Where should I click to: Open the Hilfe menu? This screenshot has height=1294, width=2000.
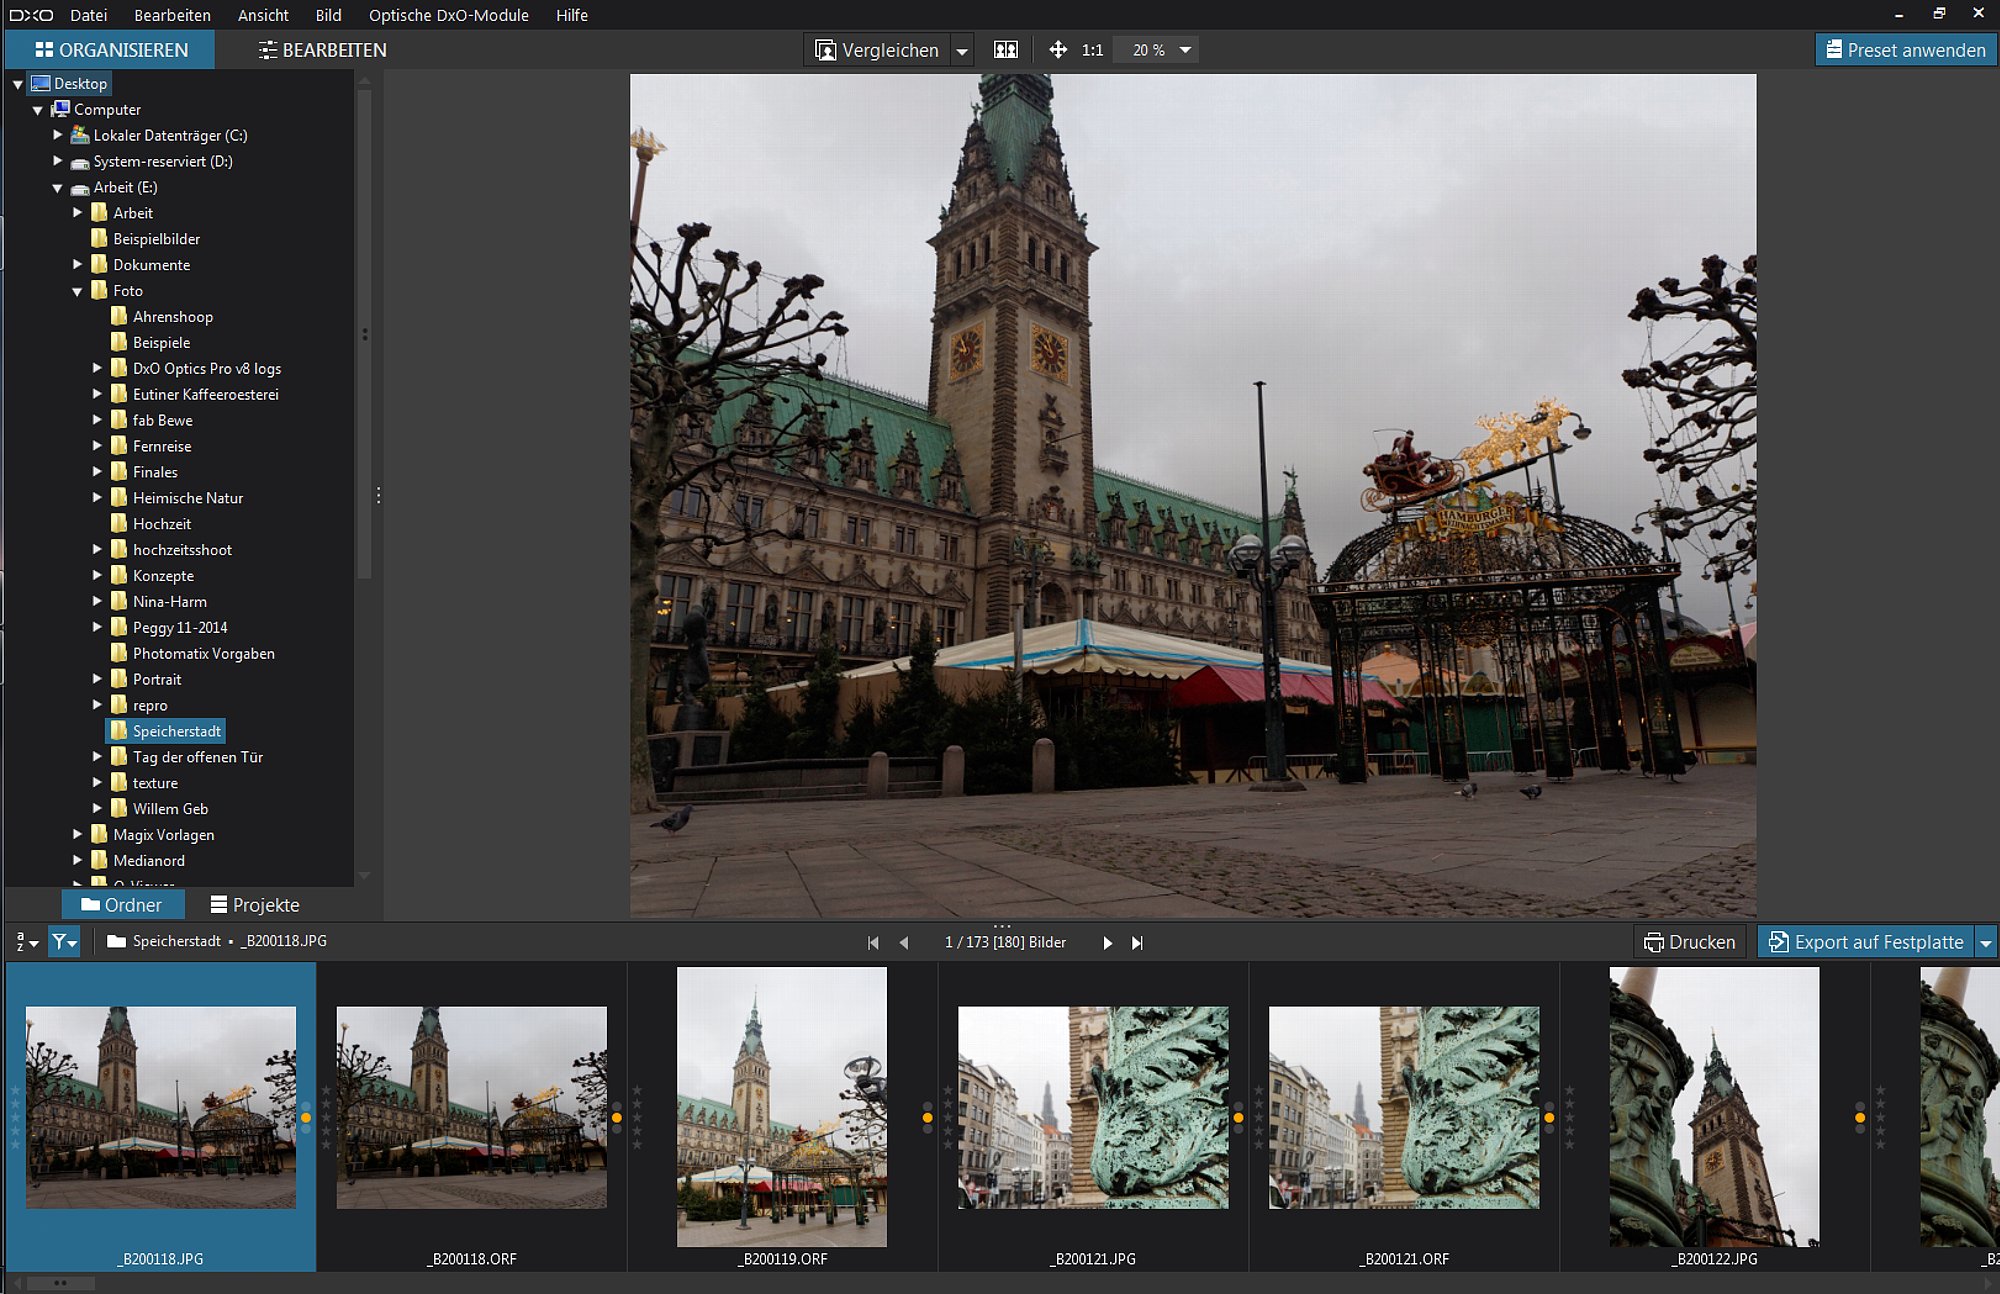(x=572, y=15)
